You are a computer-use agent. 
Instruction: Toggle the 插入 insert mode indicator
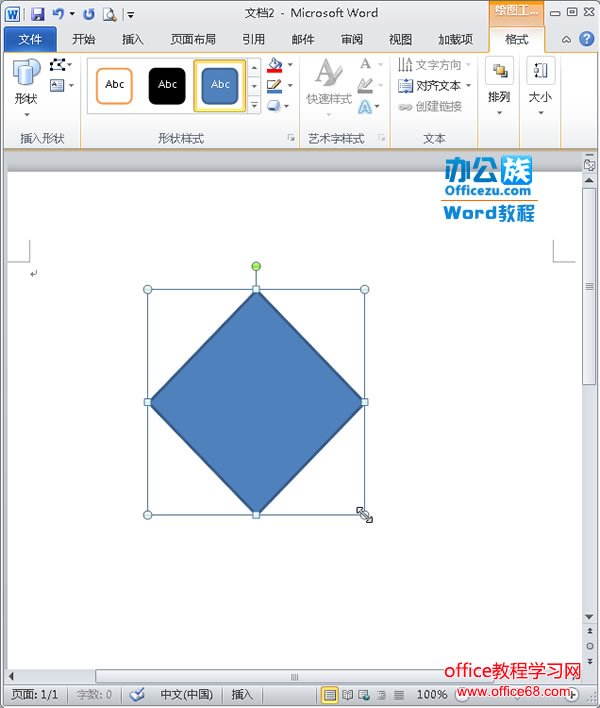coord(242,694)
